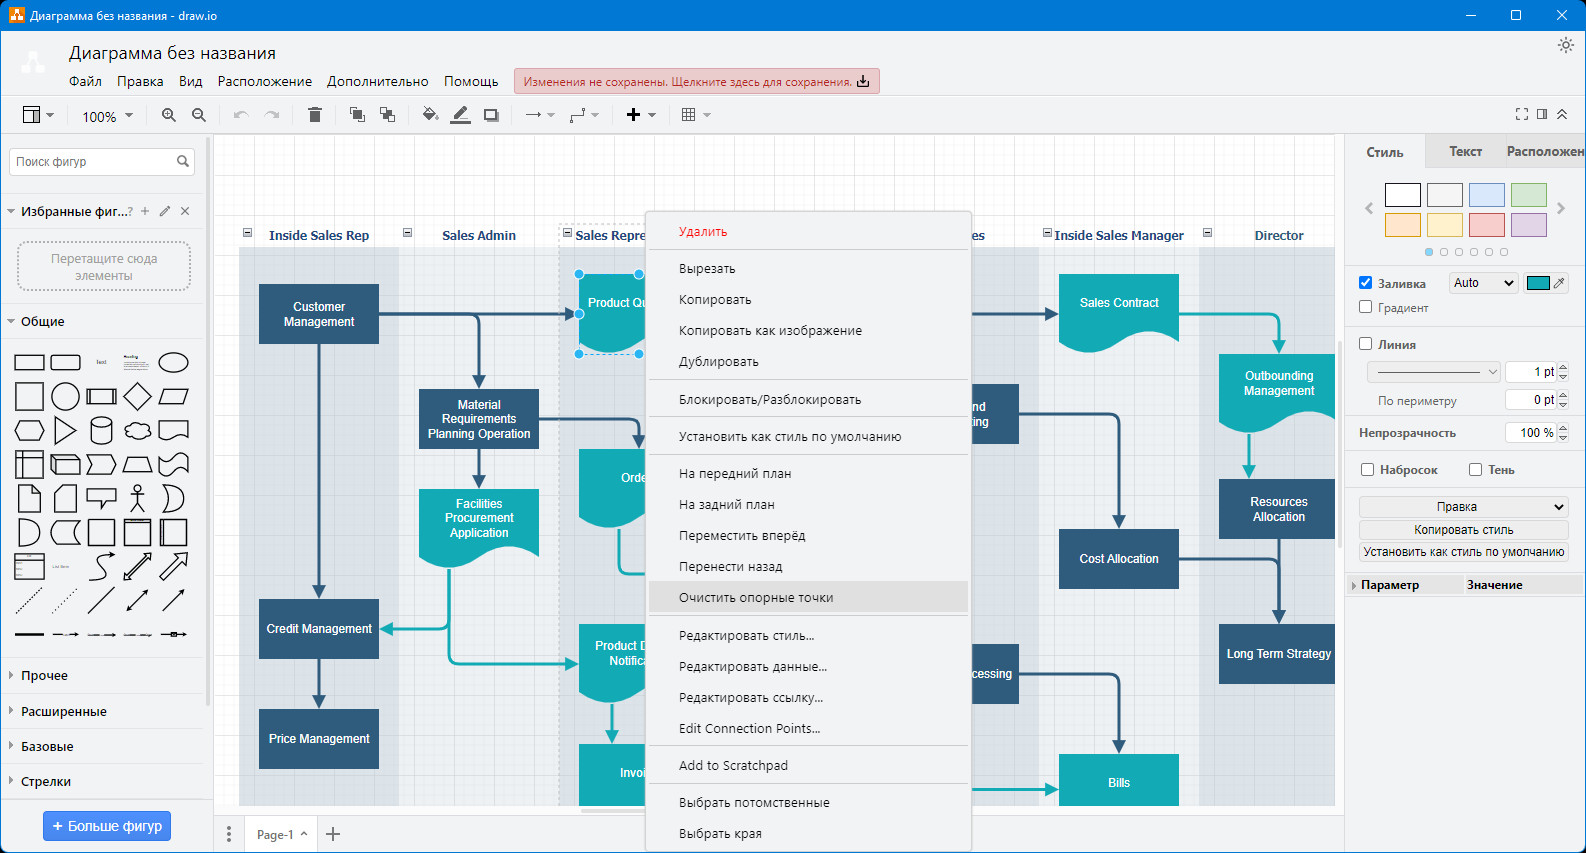Open the Auto fill style dropdown
Viewport: 1586px width, 853px height.
1484,283
